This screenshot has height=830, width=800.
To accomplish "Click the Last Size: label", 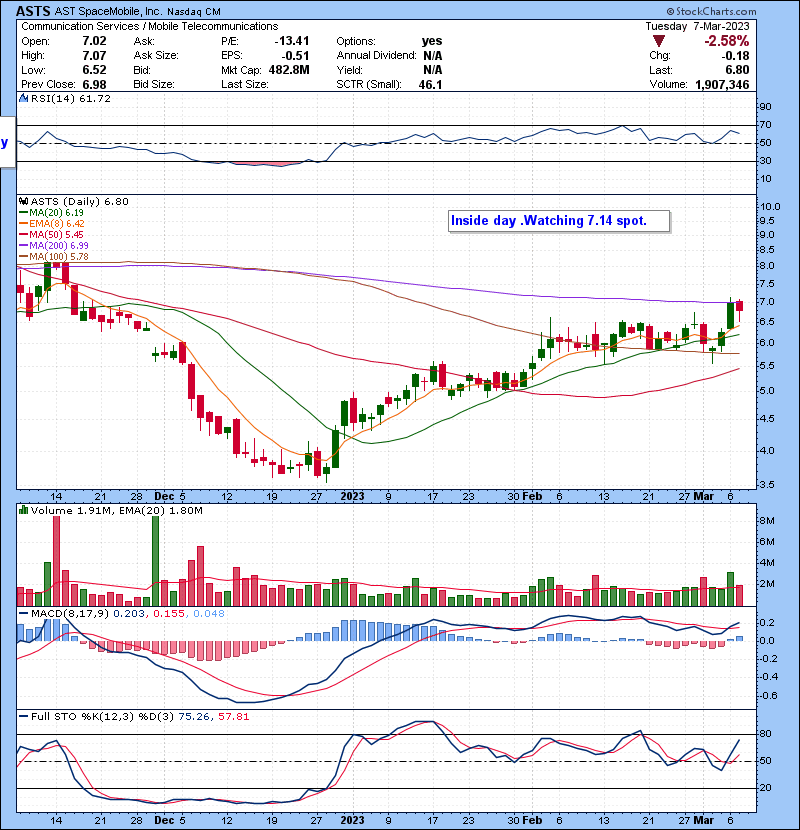I will [x=245, y=85].
